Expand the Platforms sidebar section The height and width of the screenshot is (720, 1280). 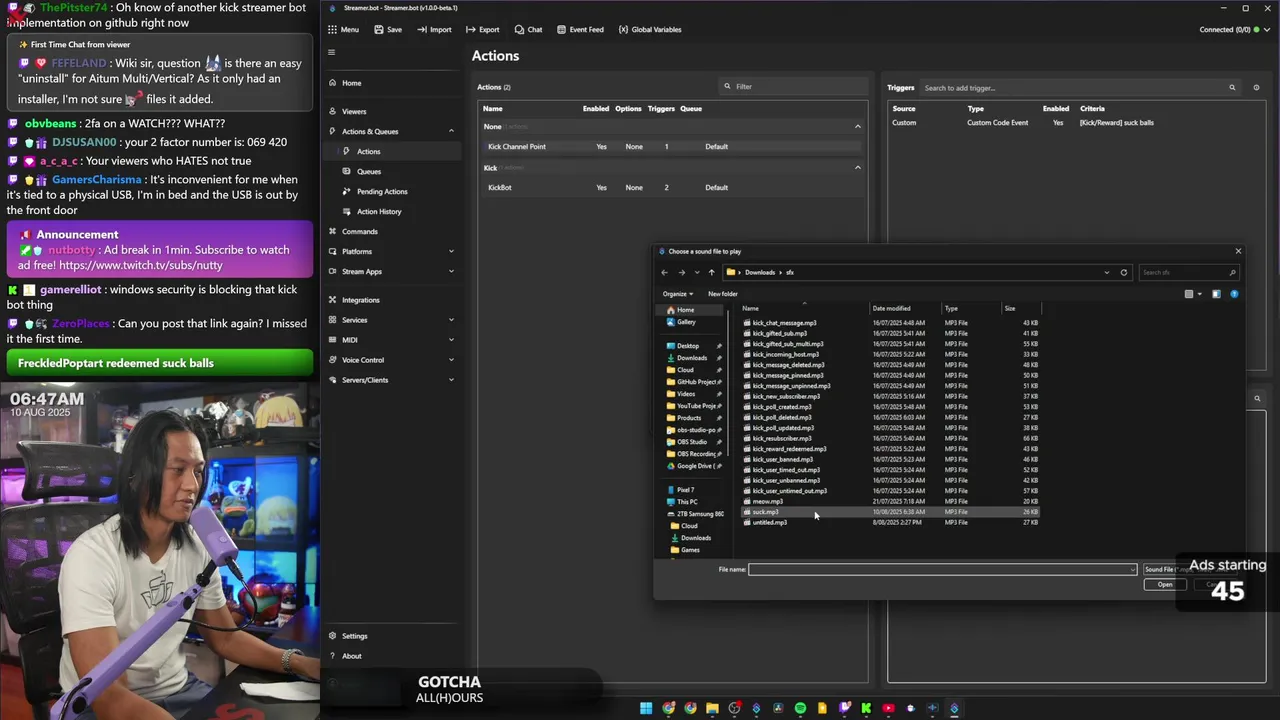[392, 251]
